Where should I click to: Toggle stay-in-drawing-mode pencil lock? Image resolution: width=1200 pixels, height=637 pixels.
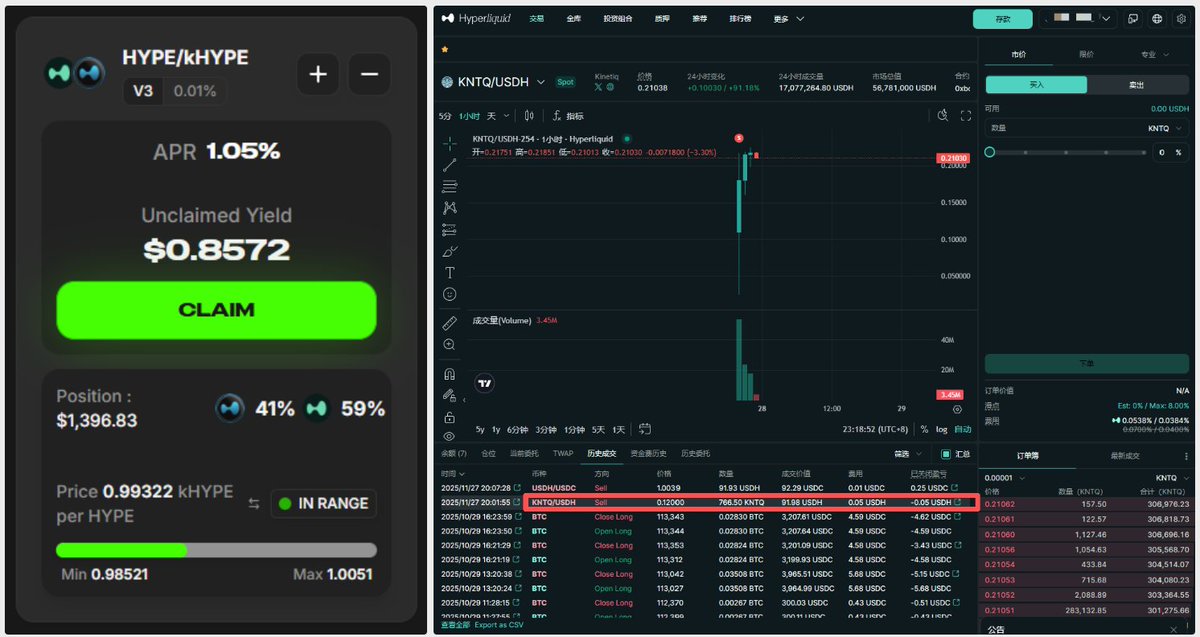pos(450,396)
